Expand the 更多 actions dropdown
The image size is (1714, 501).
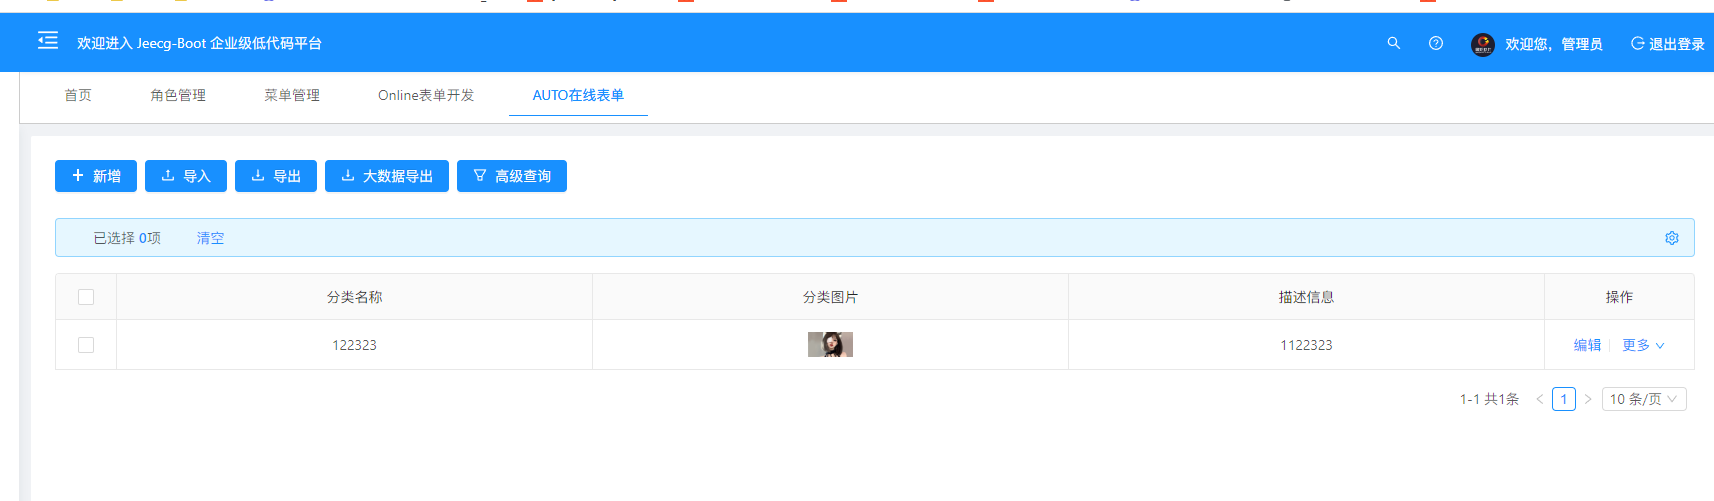(1643, 345)
